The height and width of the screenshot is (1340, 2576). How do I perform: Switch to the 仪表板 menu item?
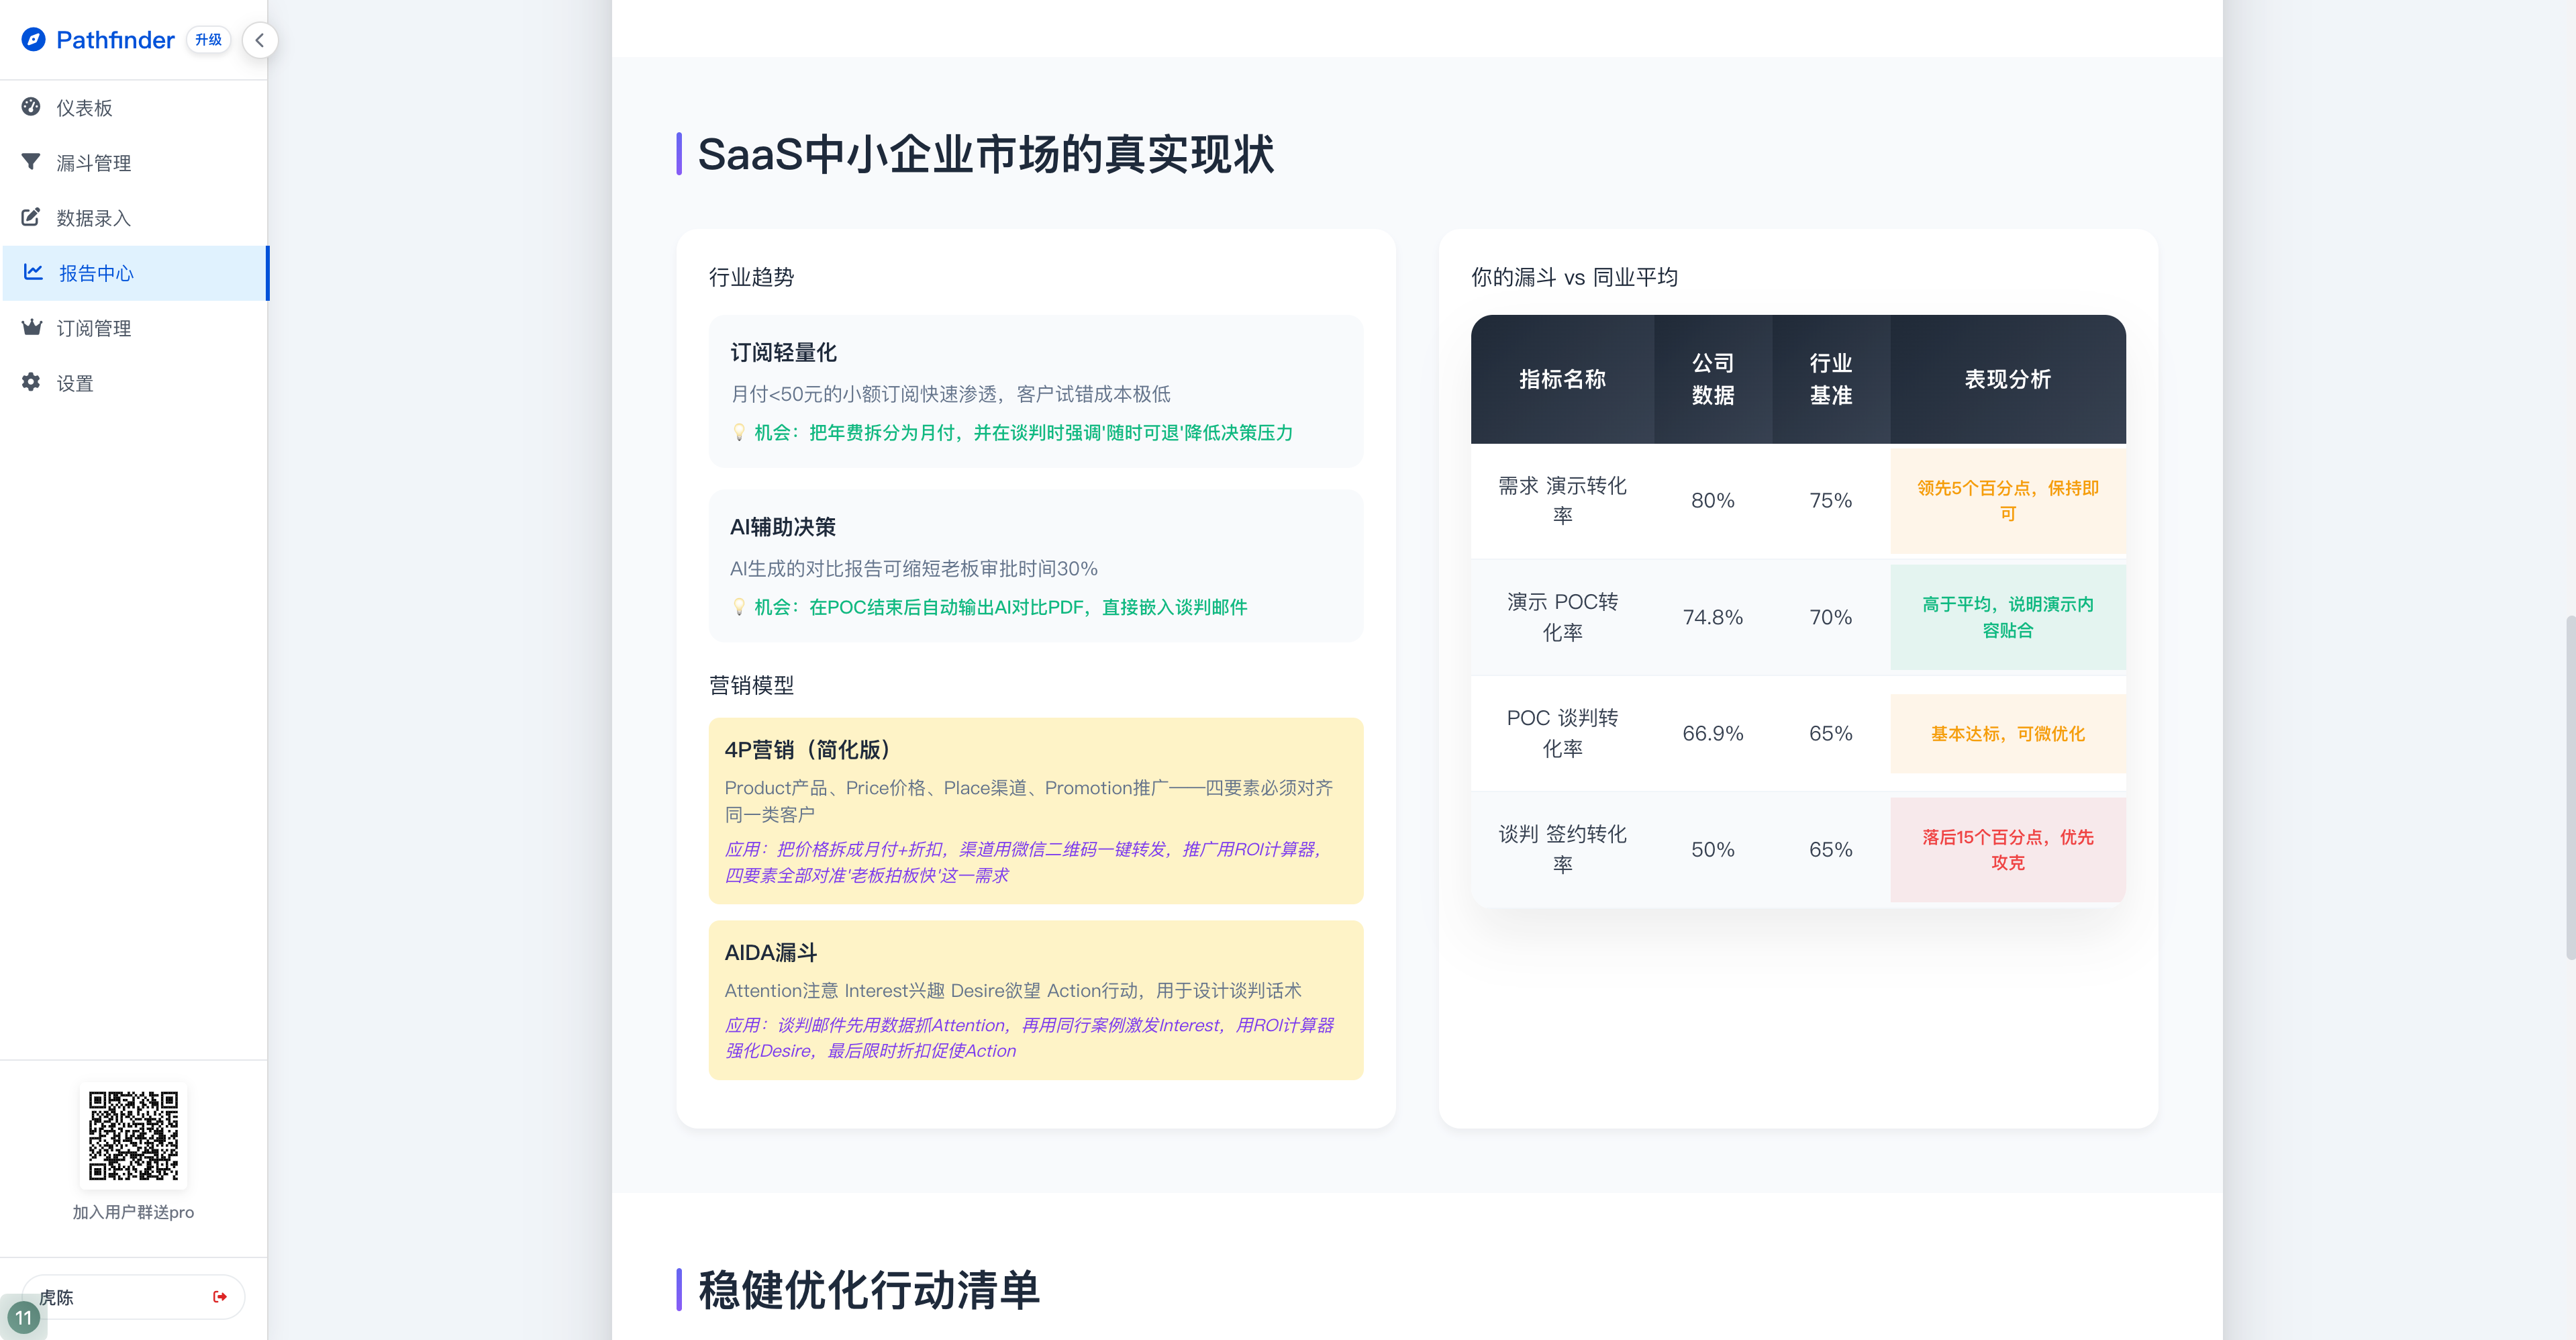pyautogui.click(x=85, y=108)
